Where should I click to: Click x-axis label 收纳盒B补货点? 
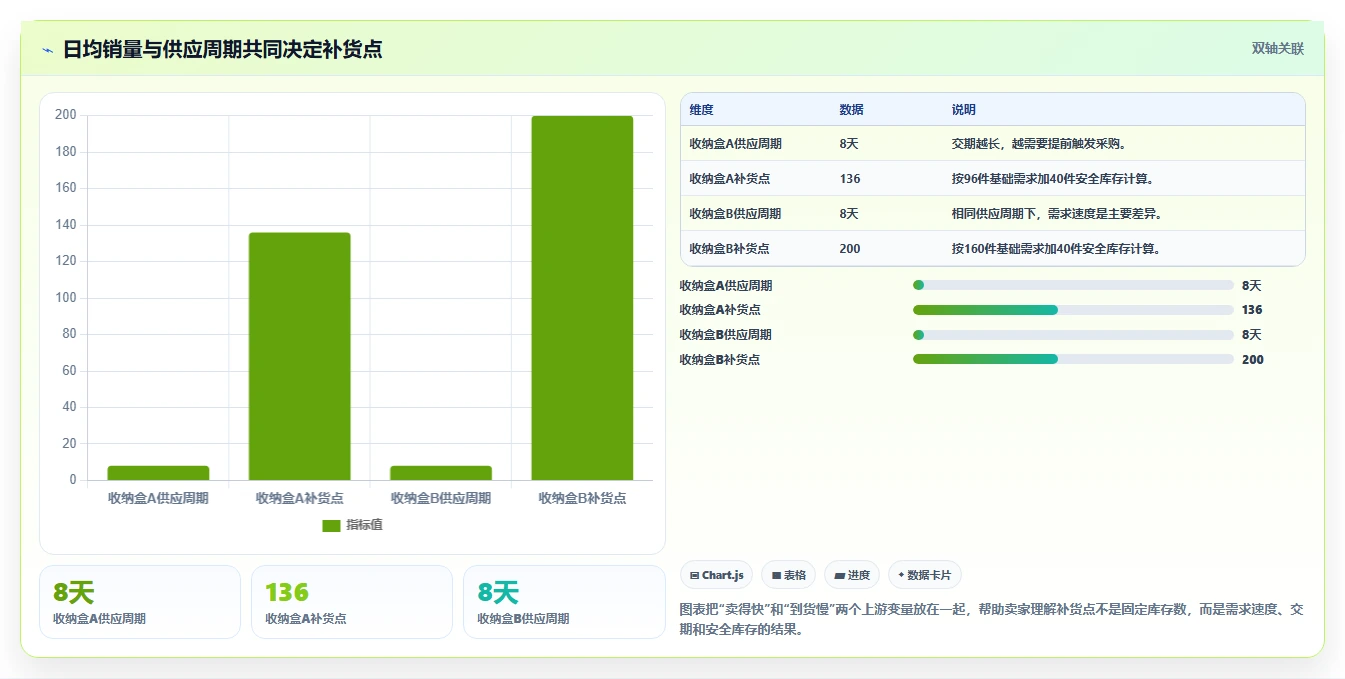coord(582,498)
